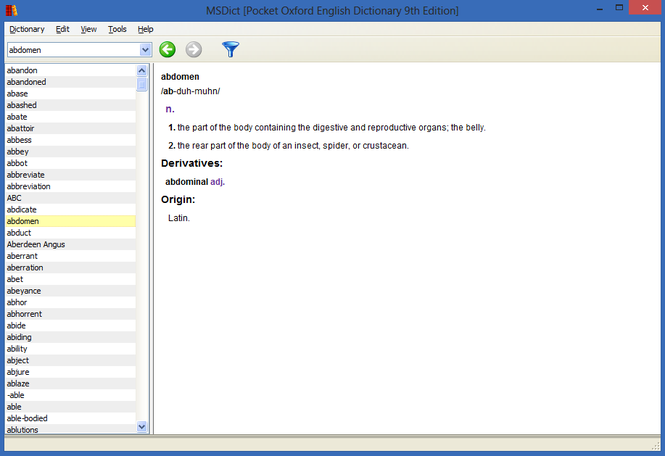Select 'abbreviation' in the word list
This screenshot has height=456, width=665.
coord(70,186)
